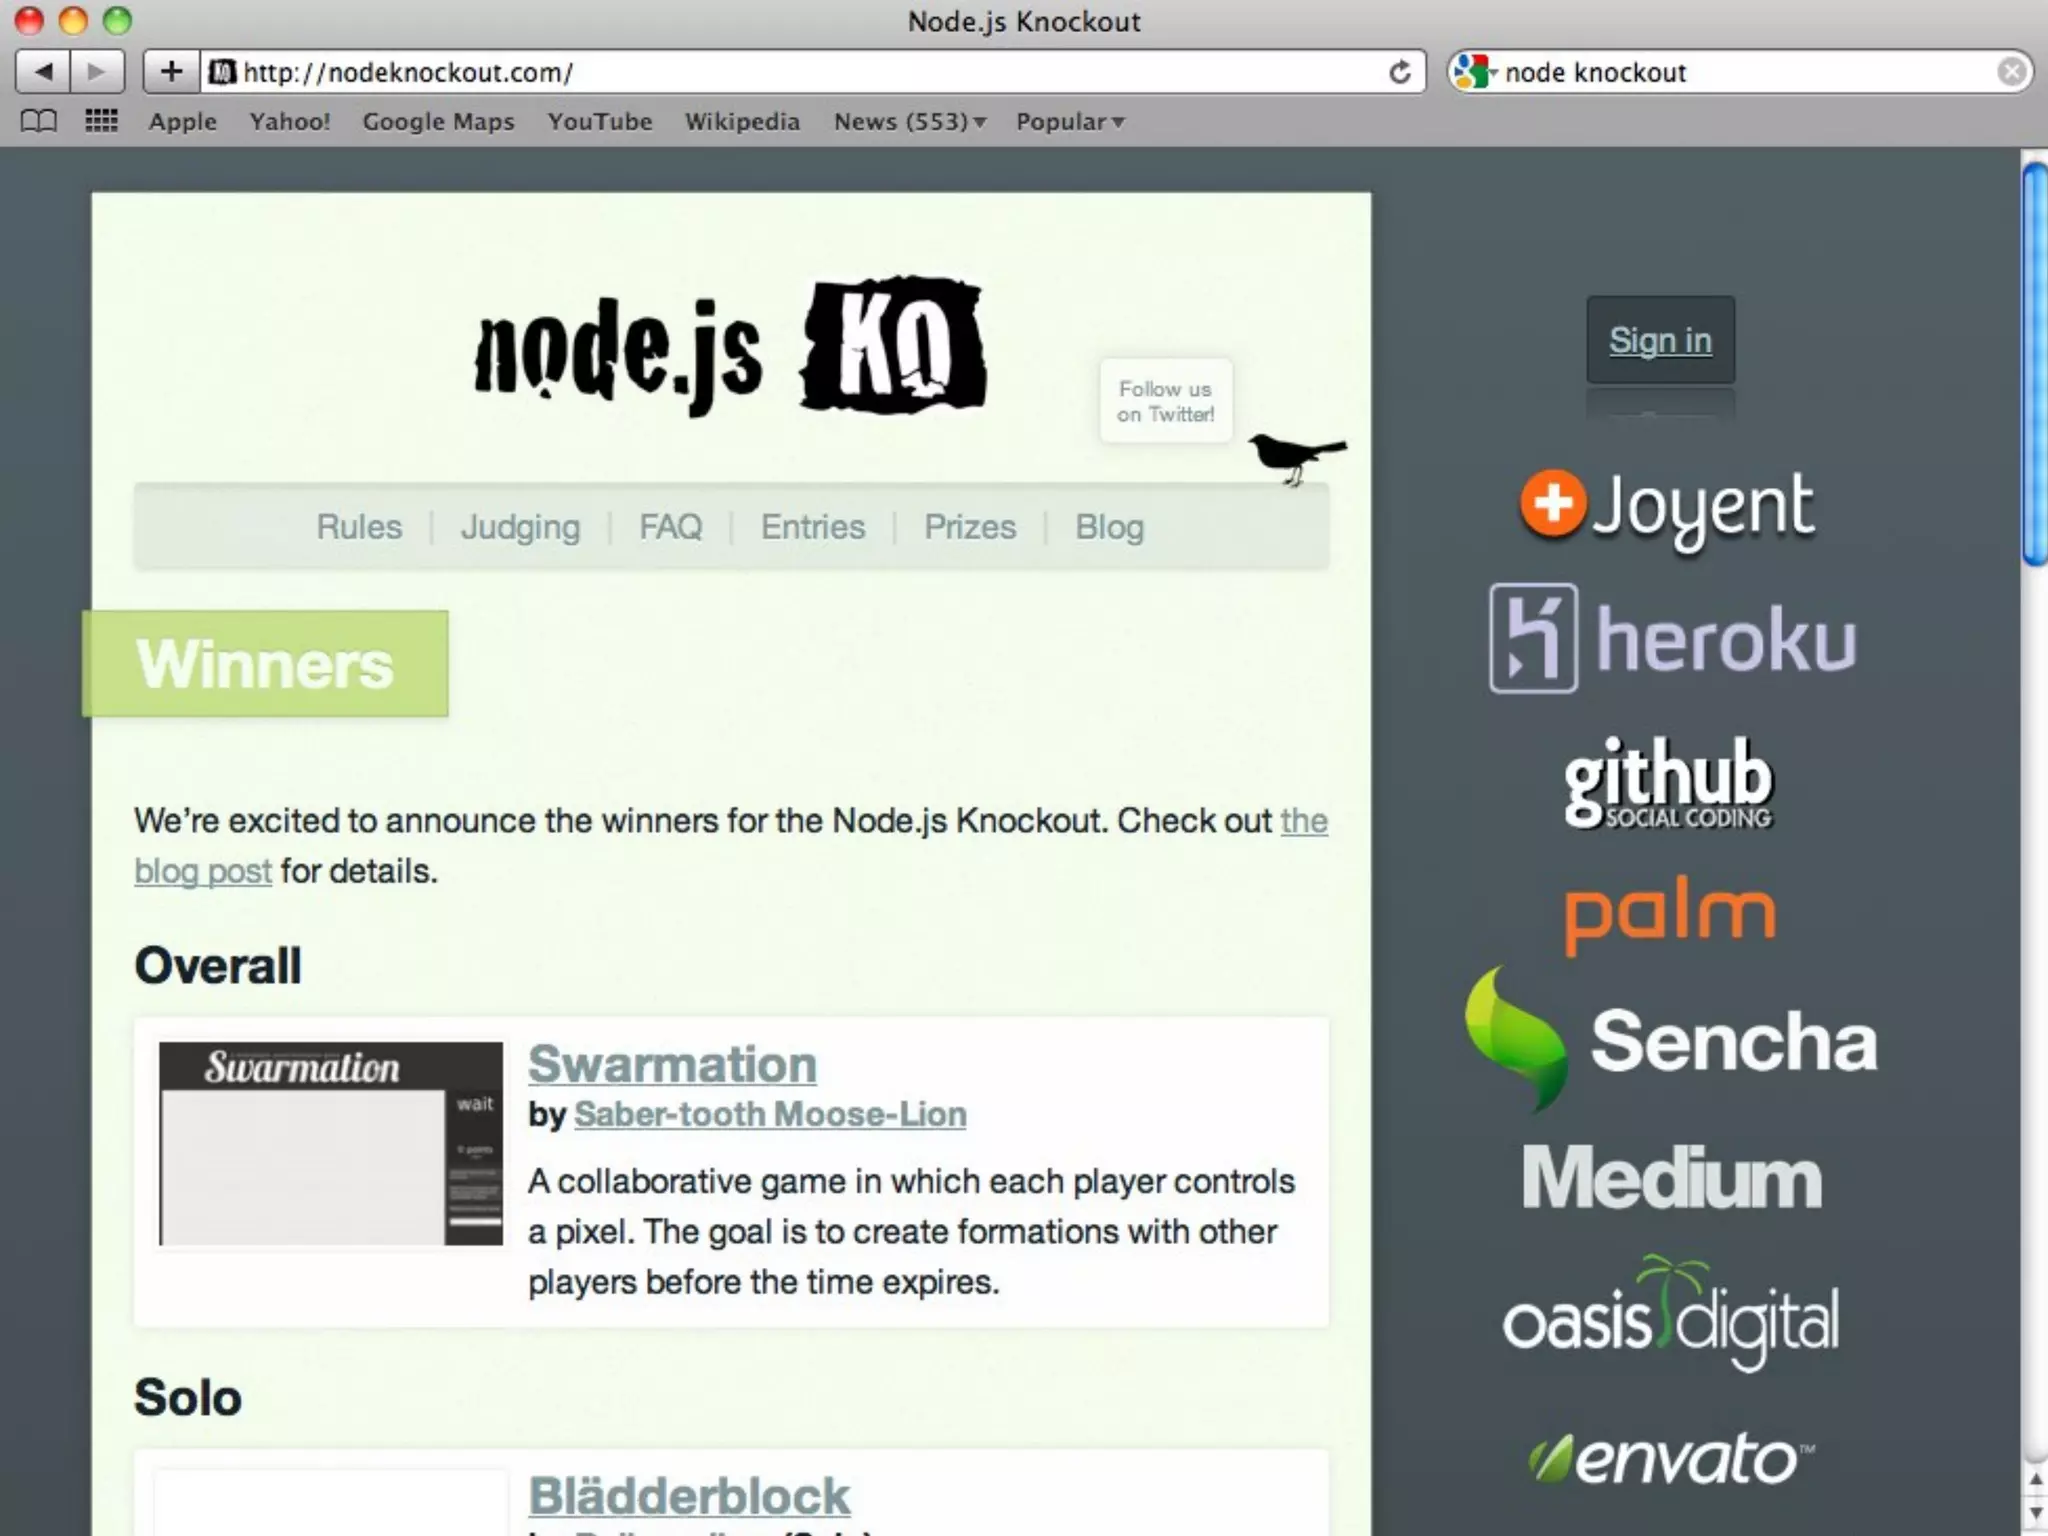The width and height of the screenshot is (2048, 1536).
Task: Open the Swarmation title link
Action: coord(672,1064)
